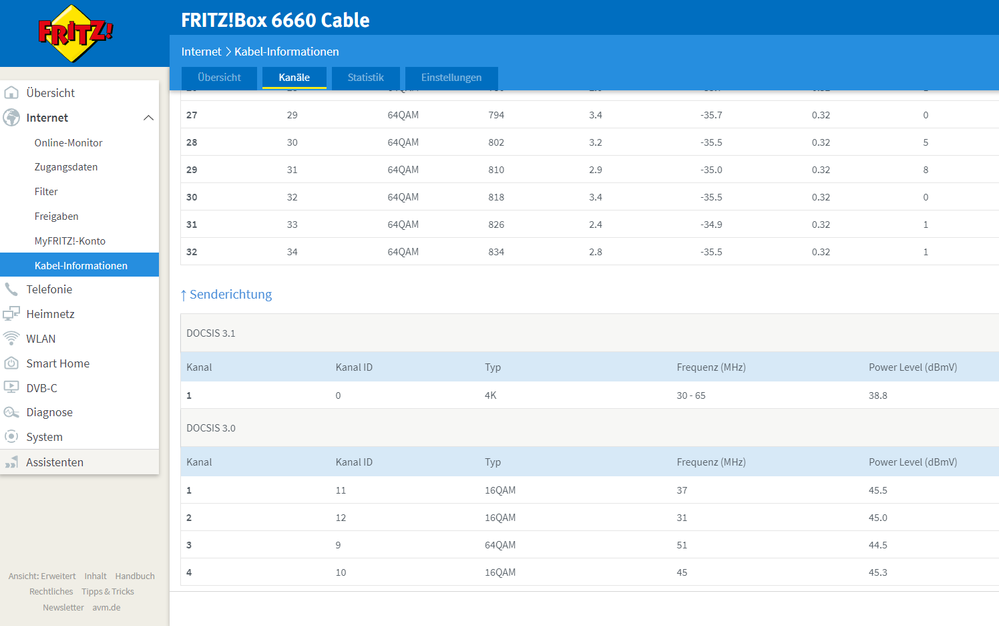
Task: Click the globe icon beside Internet
Action: [x=11, y=118]
